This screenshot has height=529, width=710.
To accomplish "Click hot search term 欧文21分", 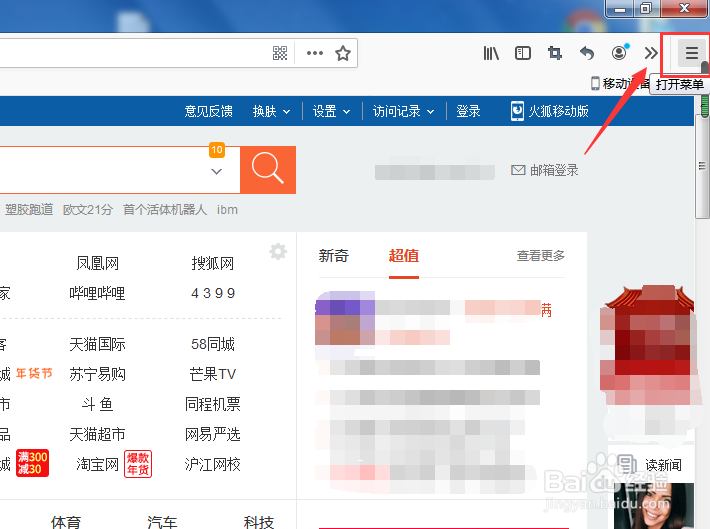I will pos(87,210).
